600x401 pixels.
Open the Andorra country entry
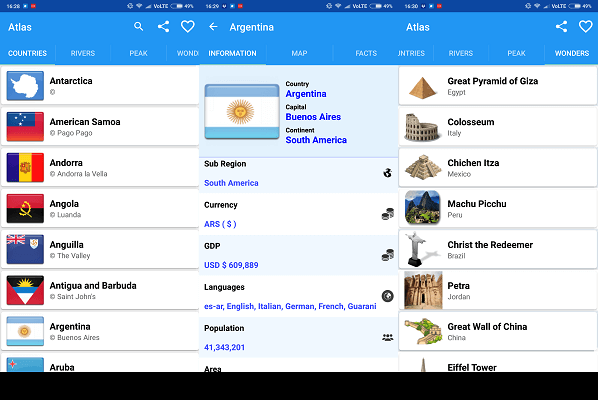click(x=100, y=168)
